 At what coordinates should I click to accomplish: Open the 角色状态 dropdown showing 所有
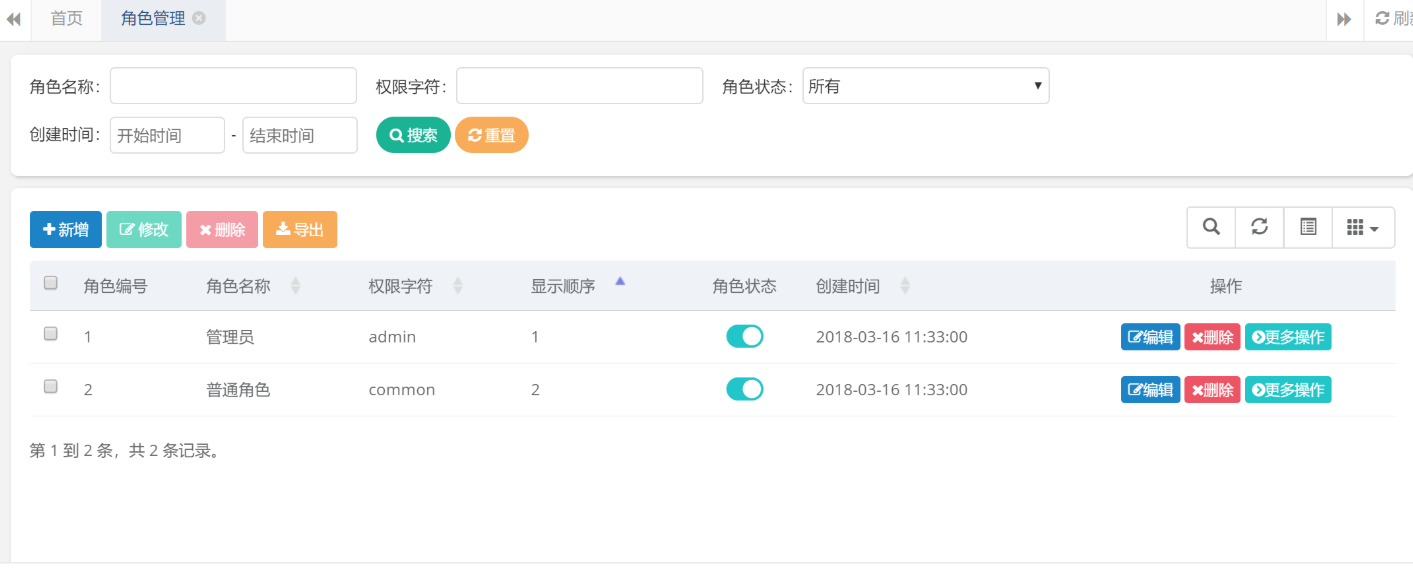[925, 85]
